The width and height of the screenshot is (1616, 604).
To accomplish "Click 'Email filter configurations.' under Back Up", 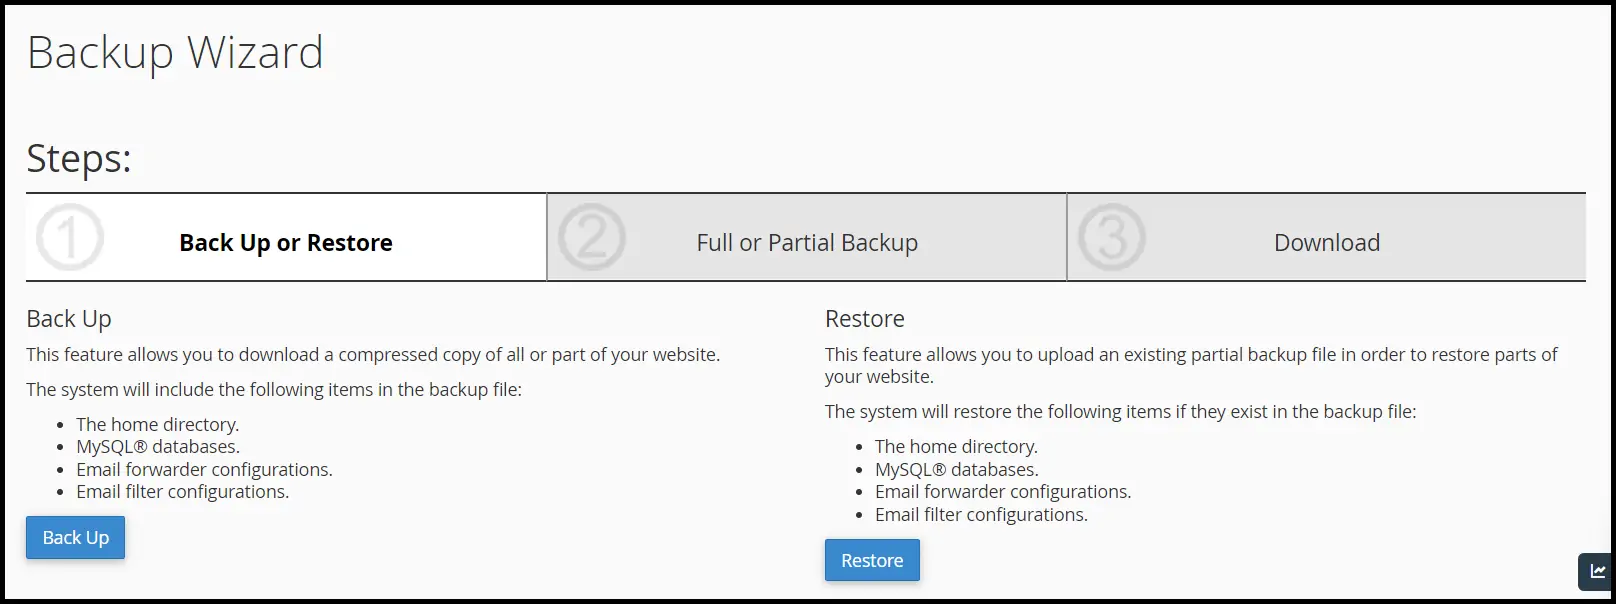I will click(x=182, y=492).
